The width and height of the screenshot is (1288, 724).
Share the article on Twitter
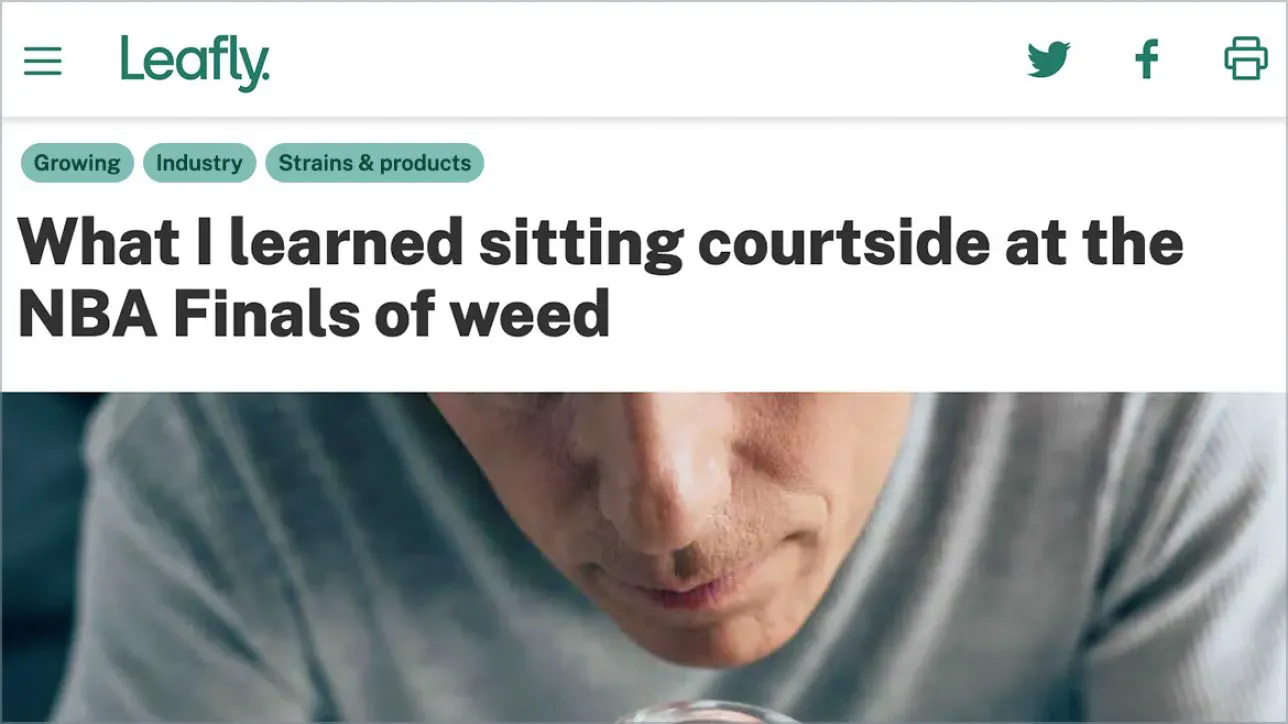1049,59
